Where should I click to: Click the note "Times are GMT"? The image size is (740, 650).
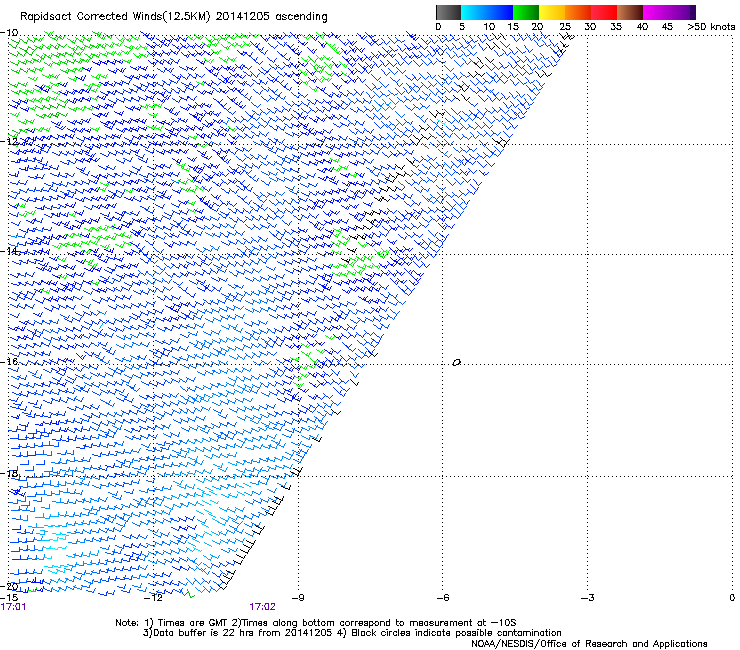[192, 623]
